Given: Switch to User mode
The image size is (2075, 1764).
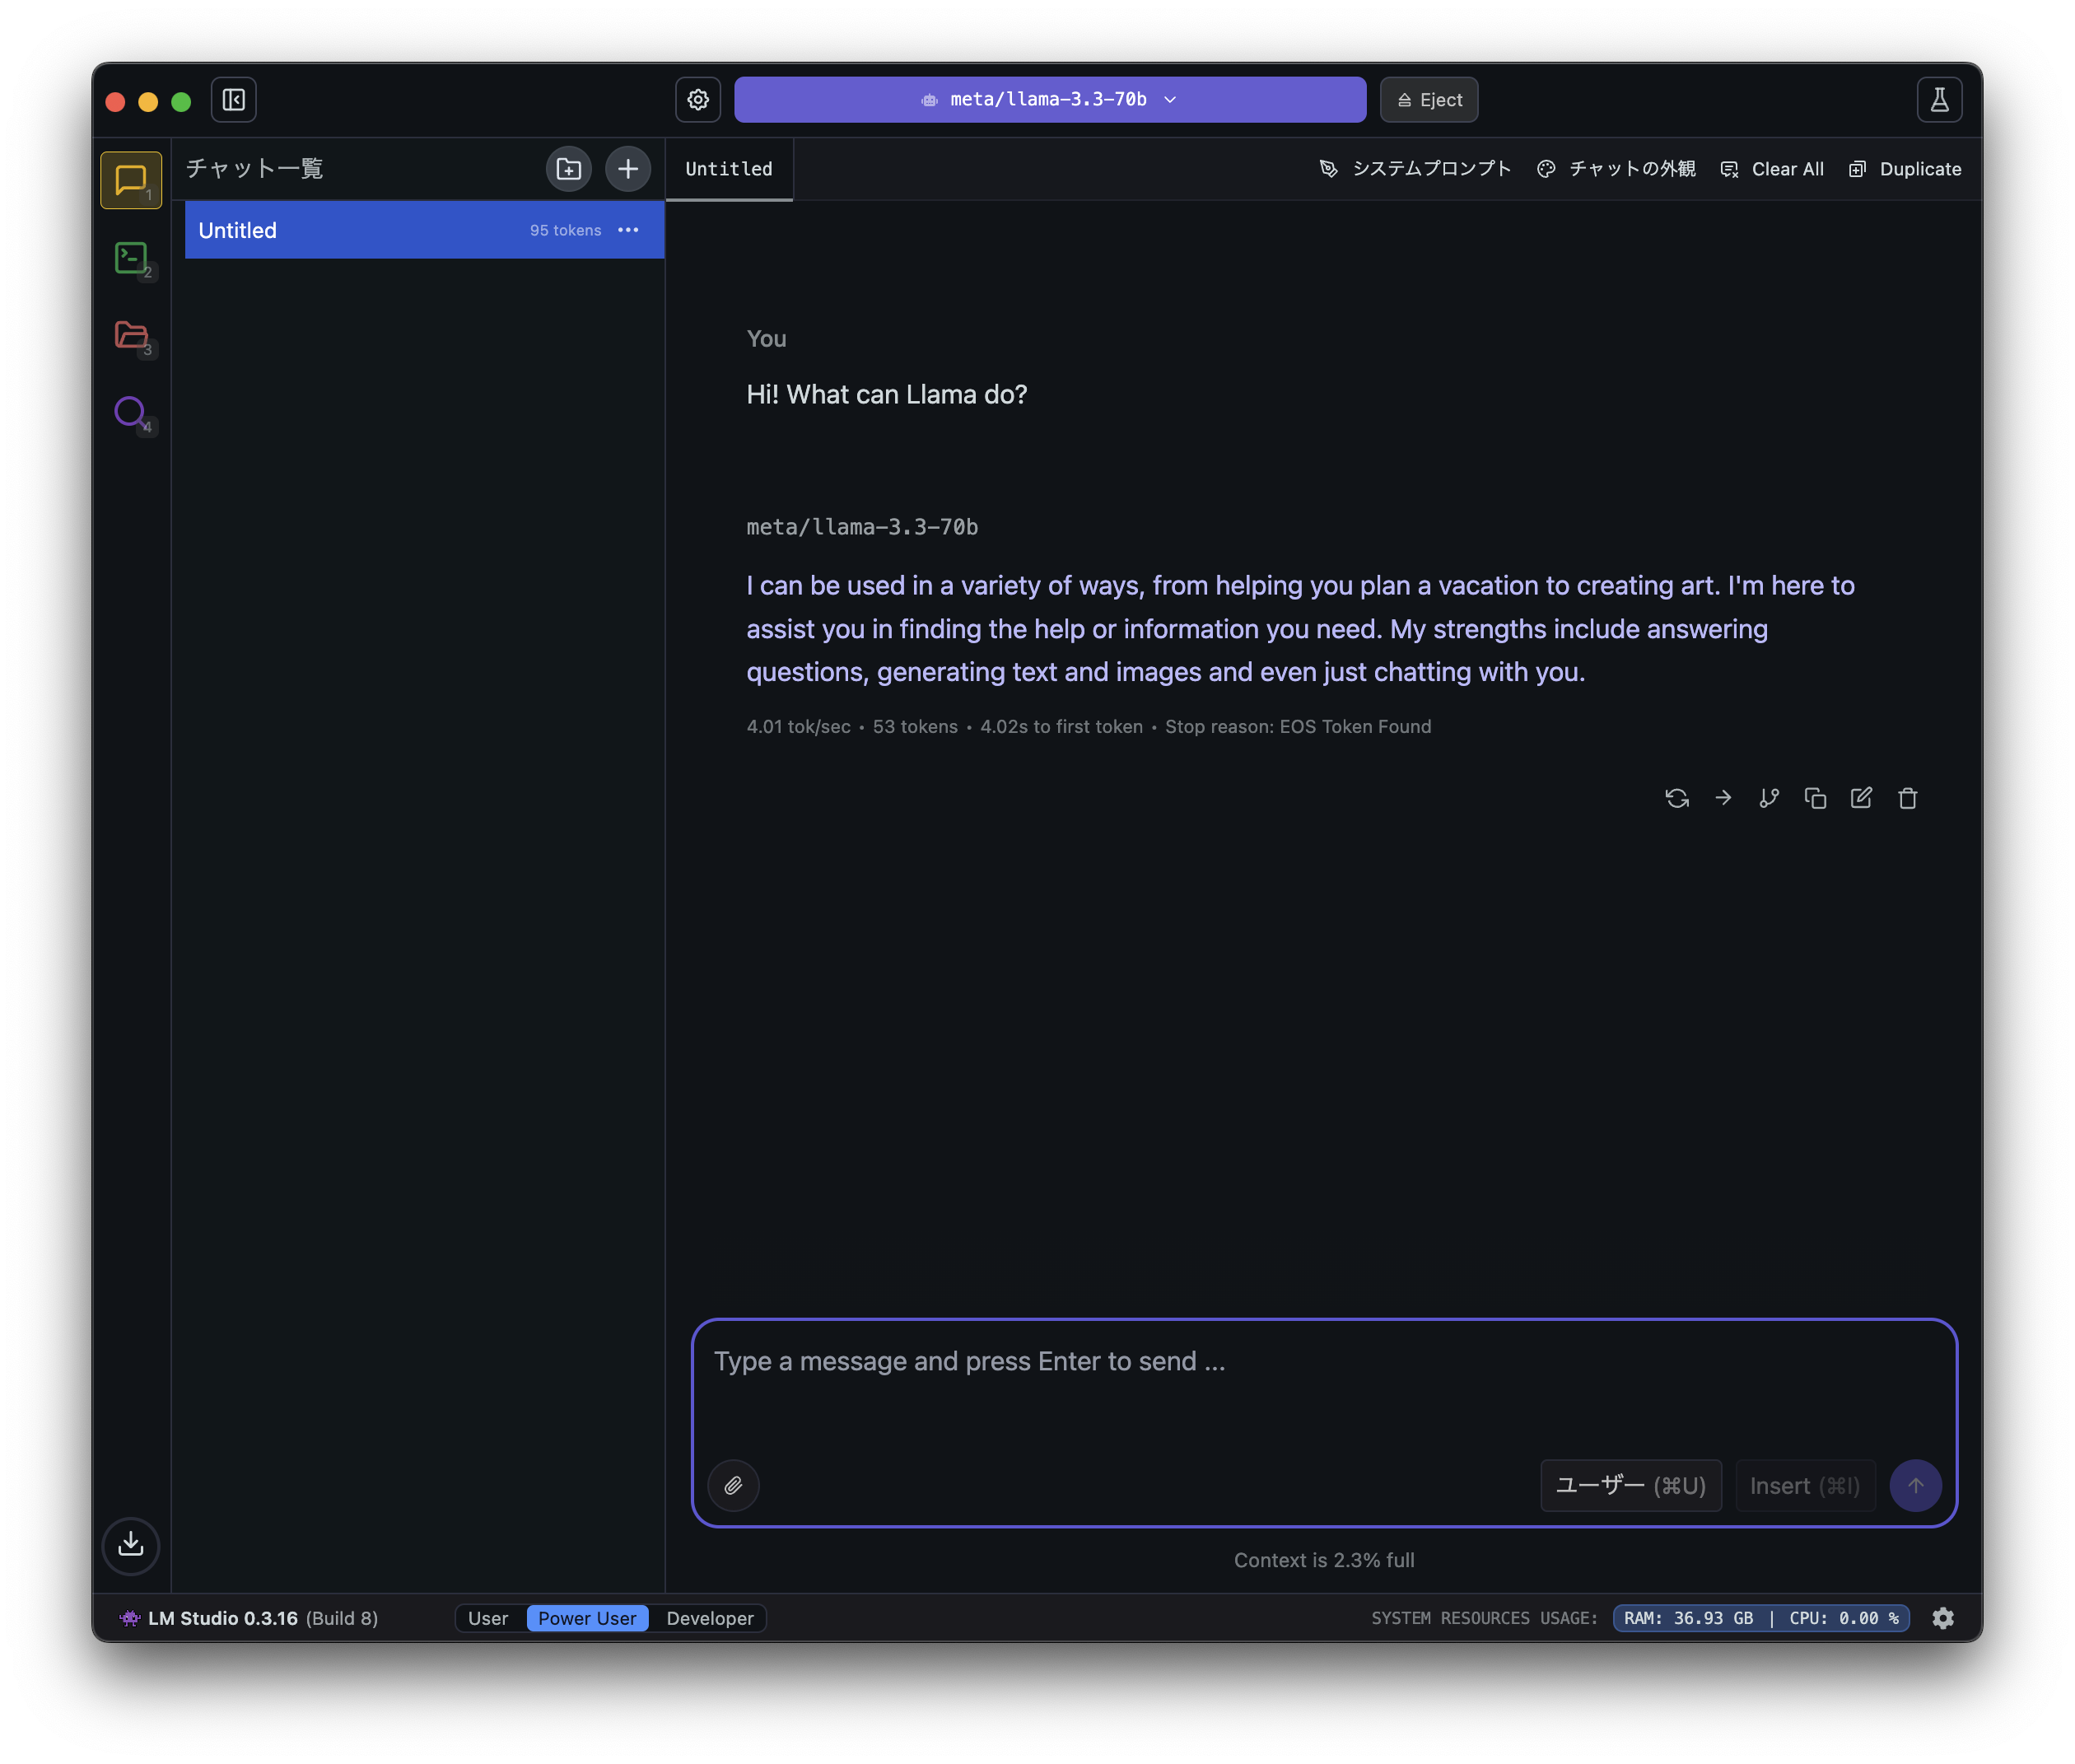Looking at the screenshot, I should (x=488, y=1618).
